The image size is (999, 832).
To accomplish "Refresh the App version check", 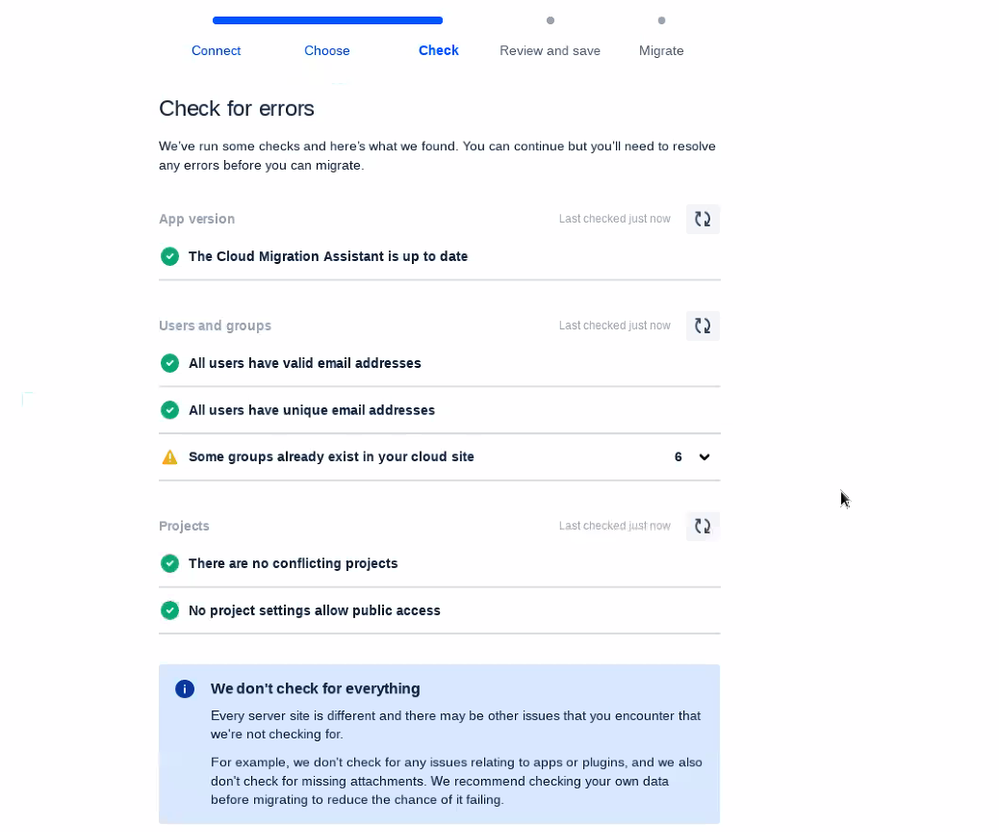I will (703, 219).
